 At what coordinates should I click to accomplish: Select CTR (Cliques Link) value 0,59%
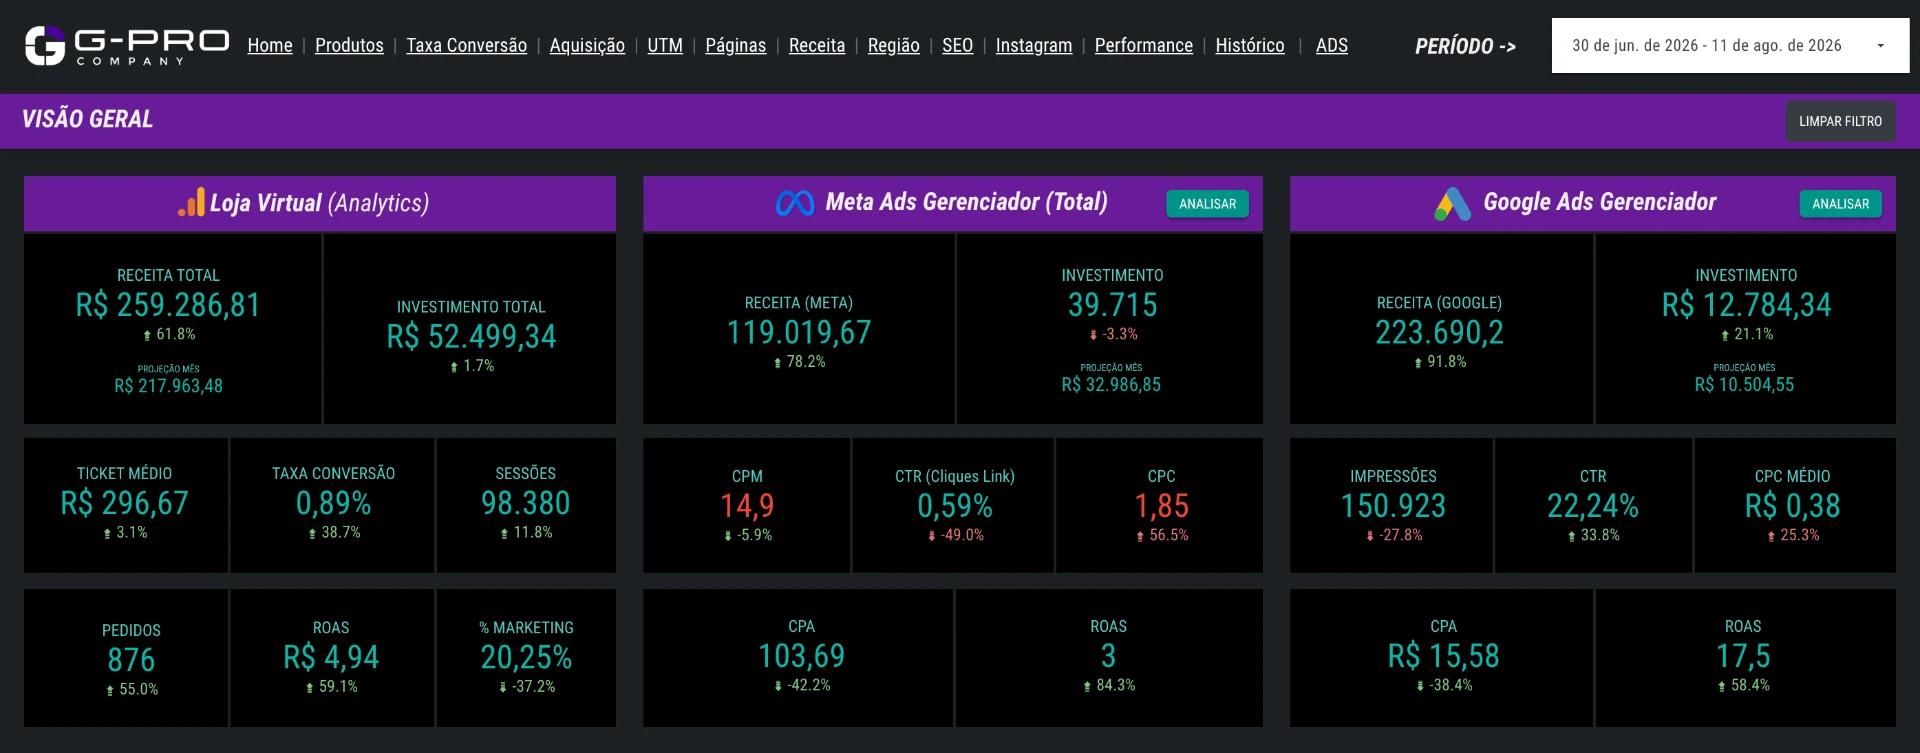tap(955, 506)
